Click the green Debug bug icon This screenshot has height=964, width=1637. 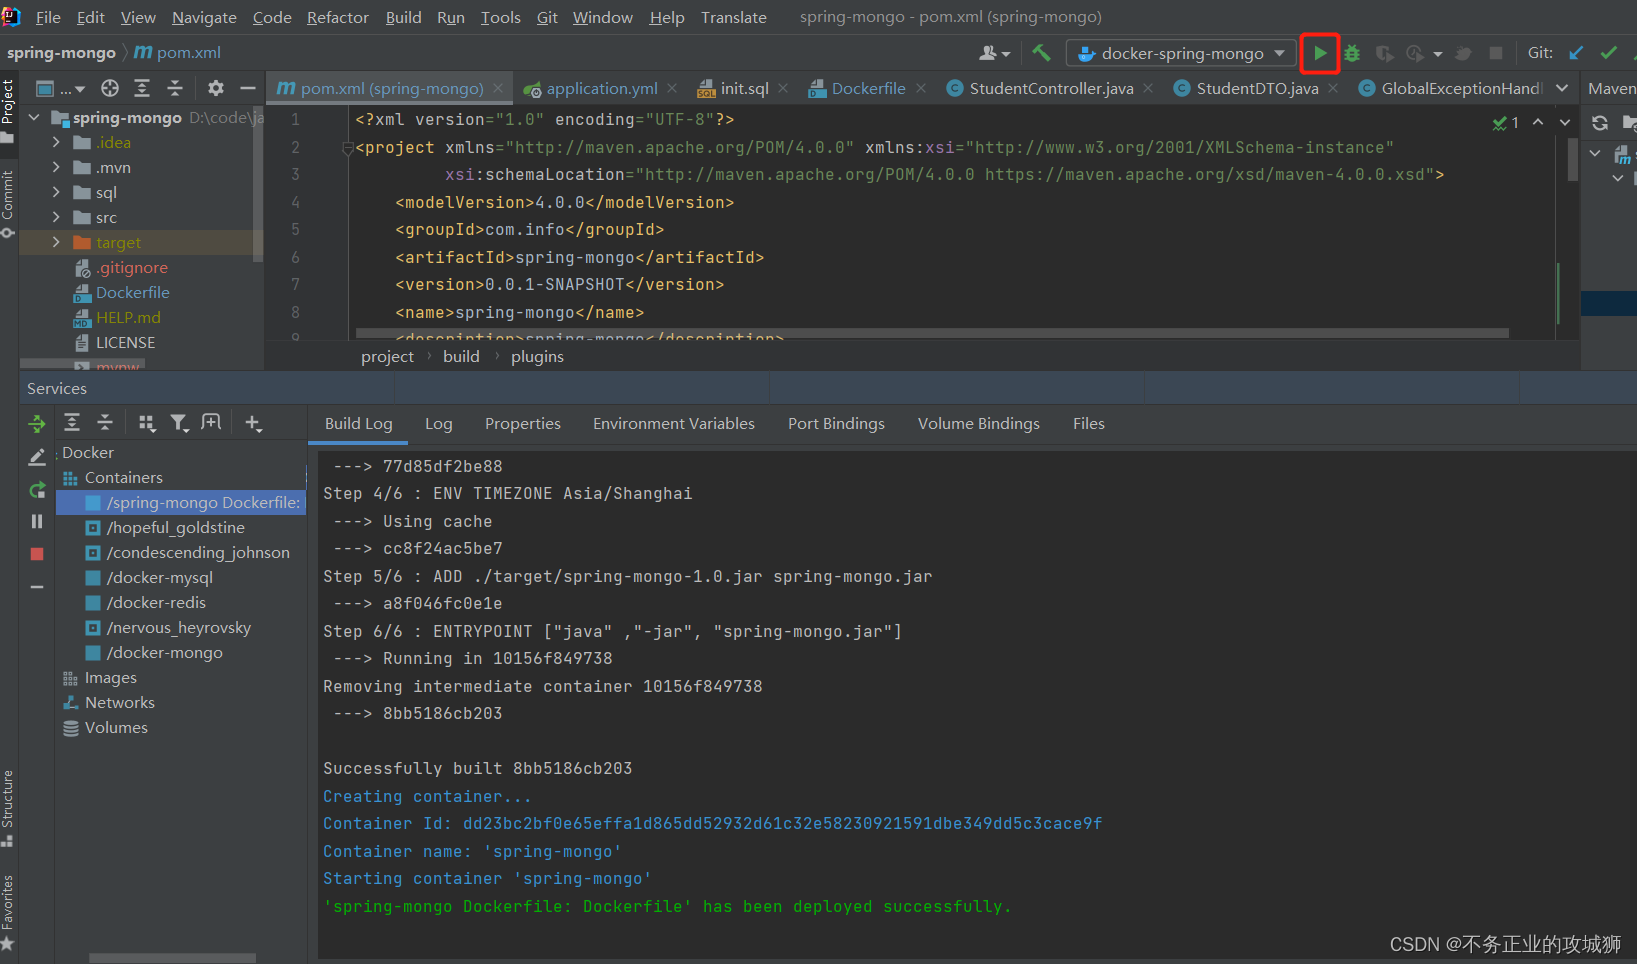1352,53
